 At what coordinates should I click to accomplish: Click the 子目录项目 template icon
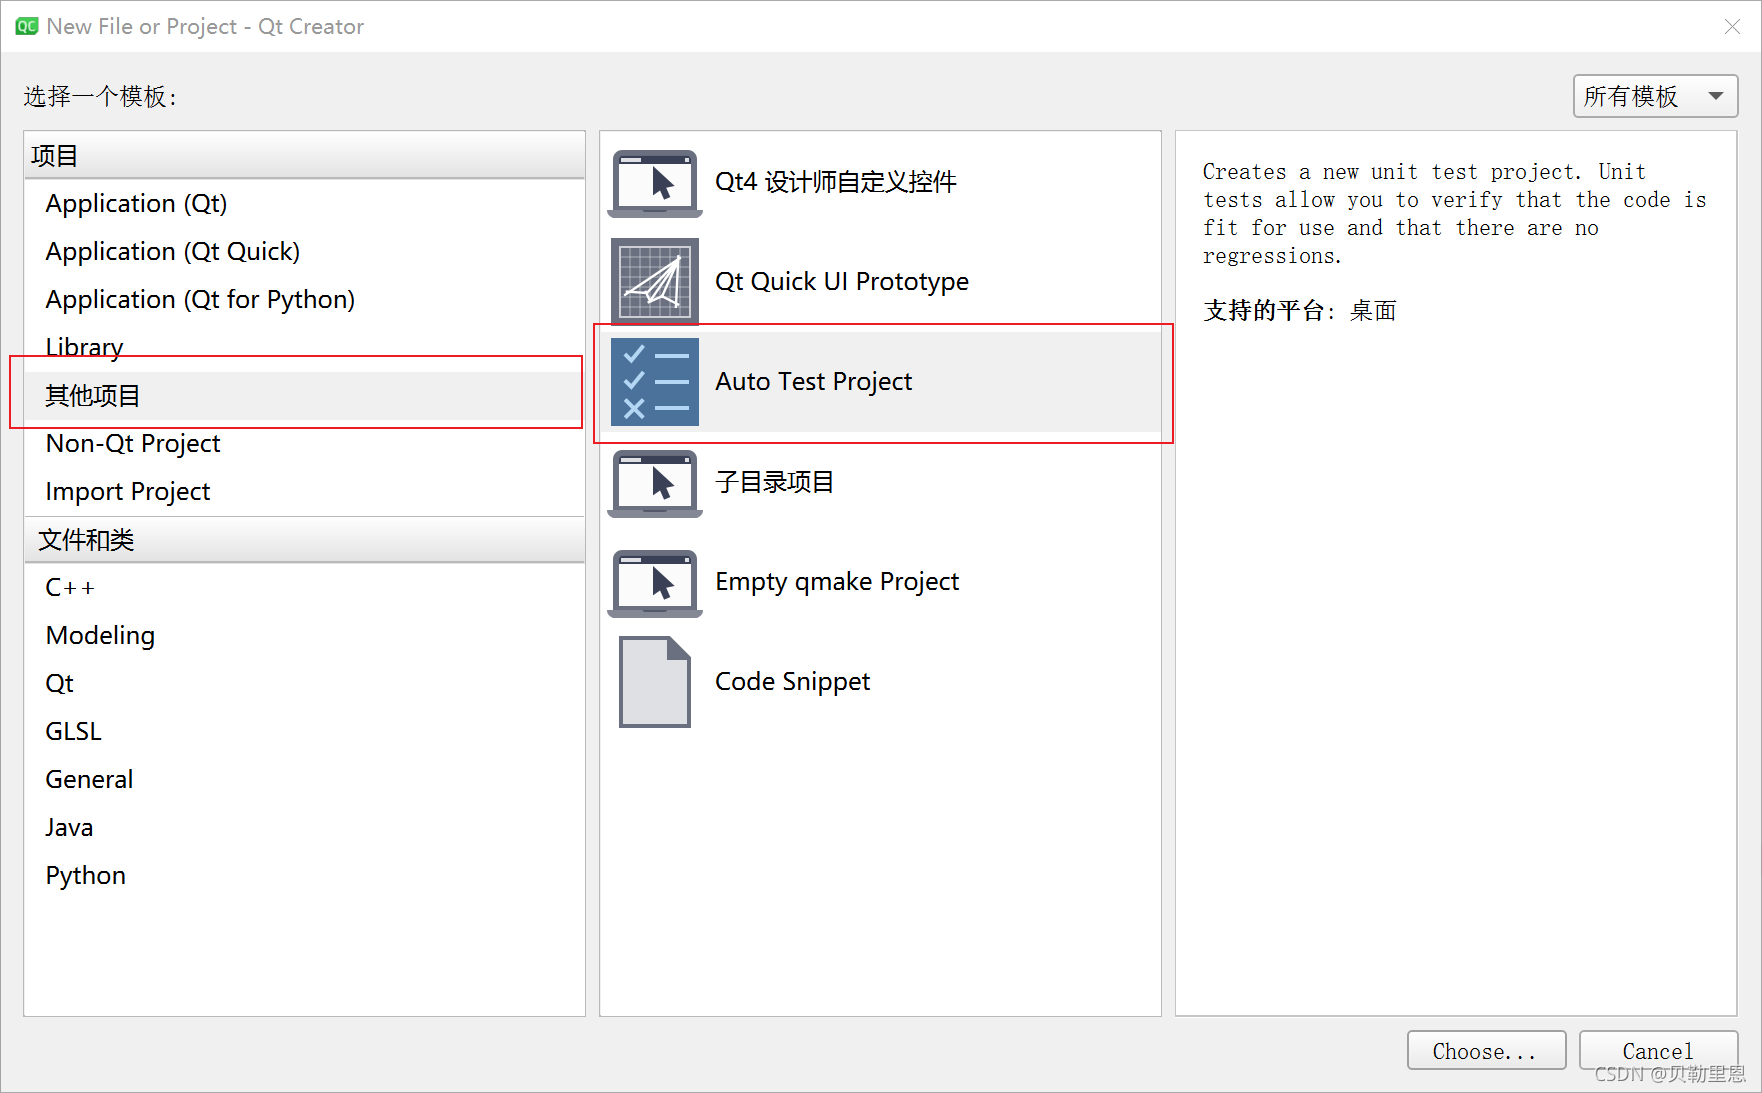pyautogui.click(x=655, y=483)
